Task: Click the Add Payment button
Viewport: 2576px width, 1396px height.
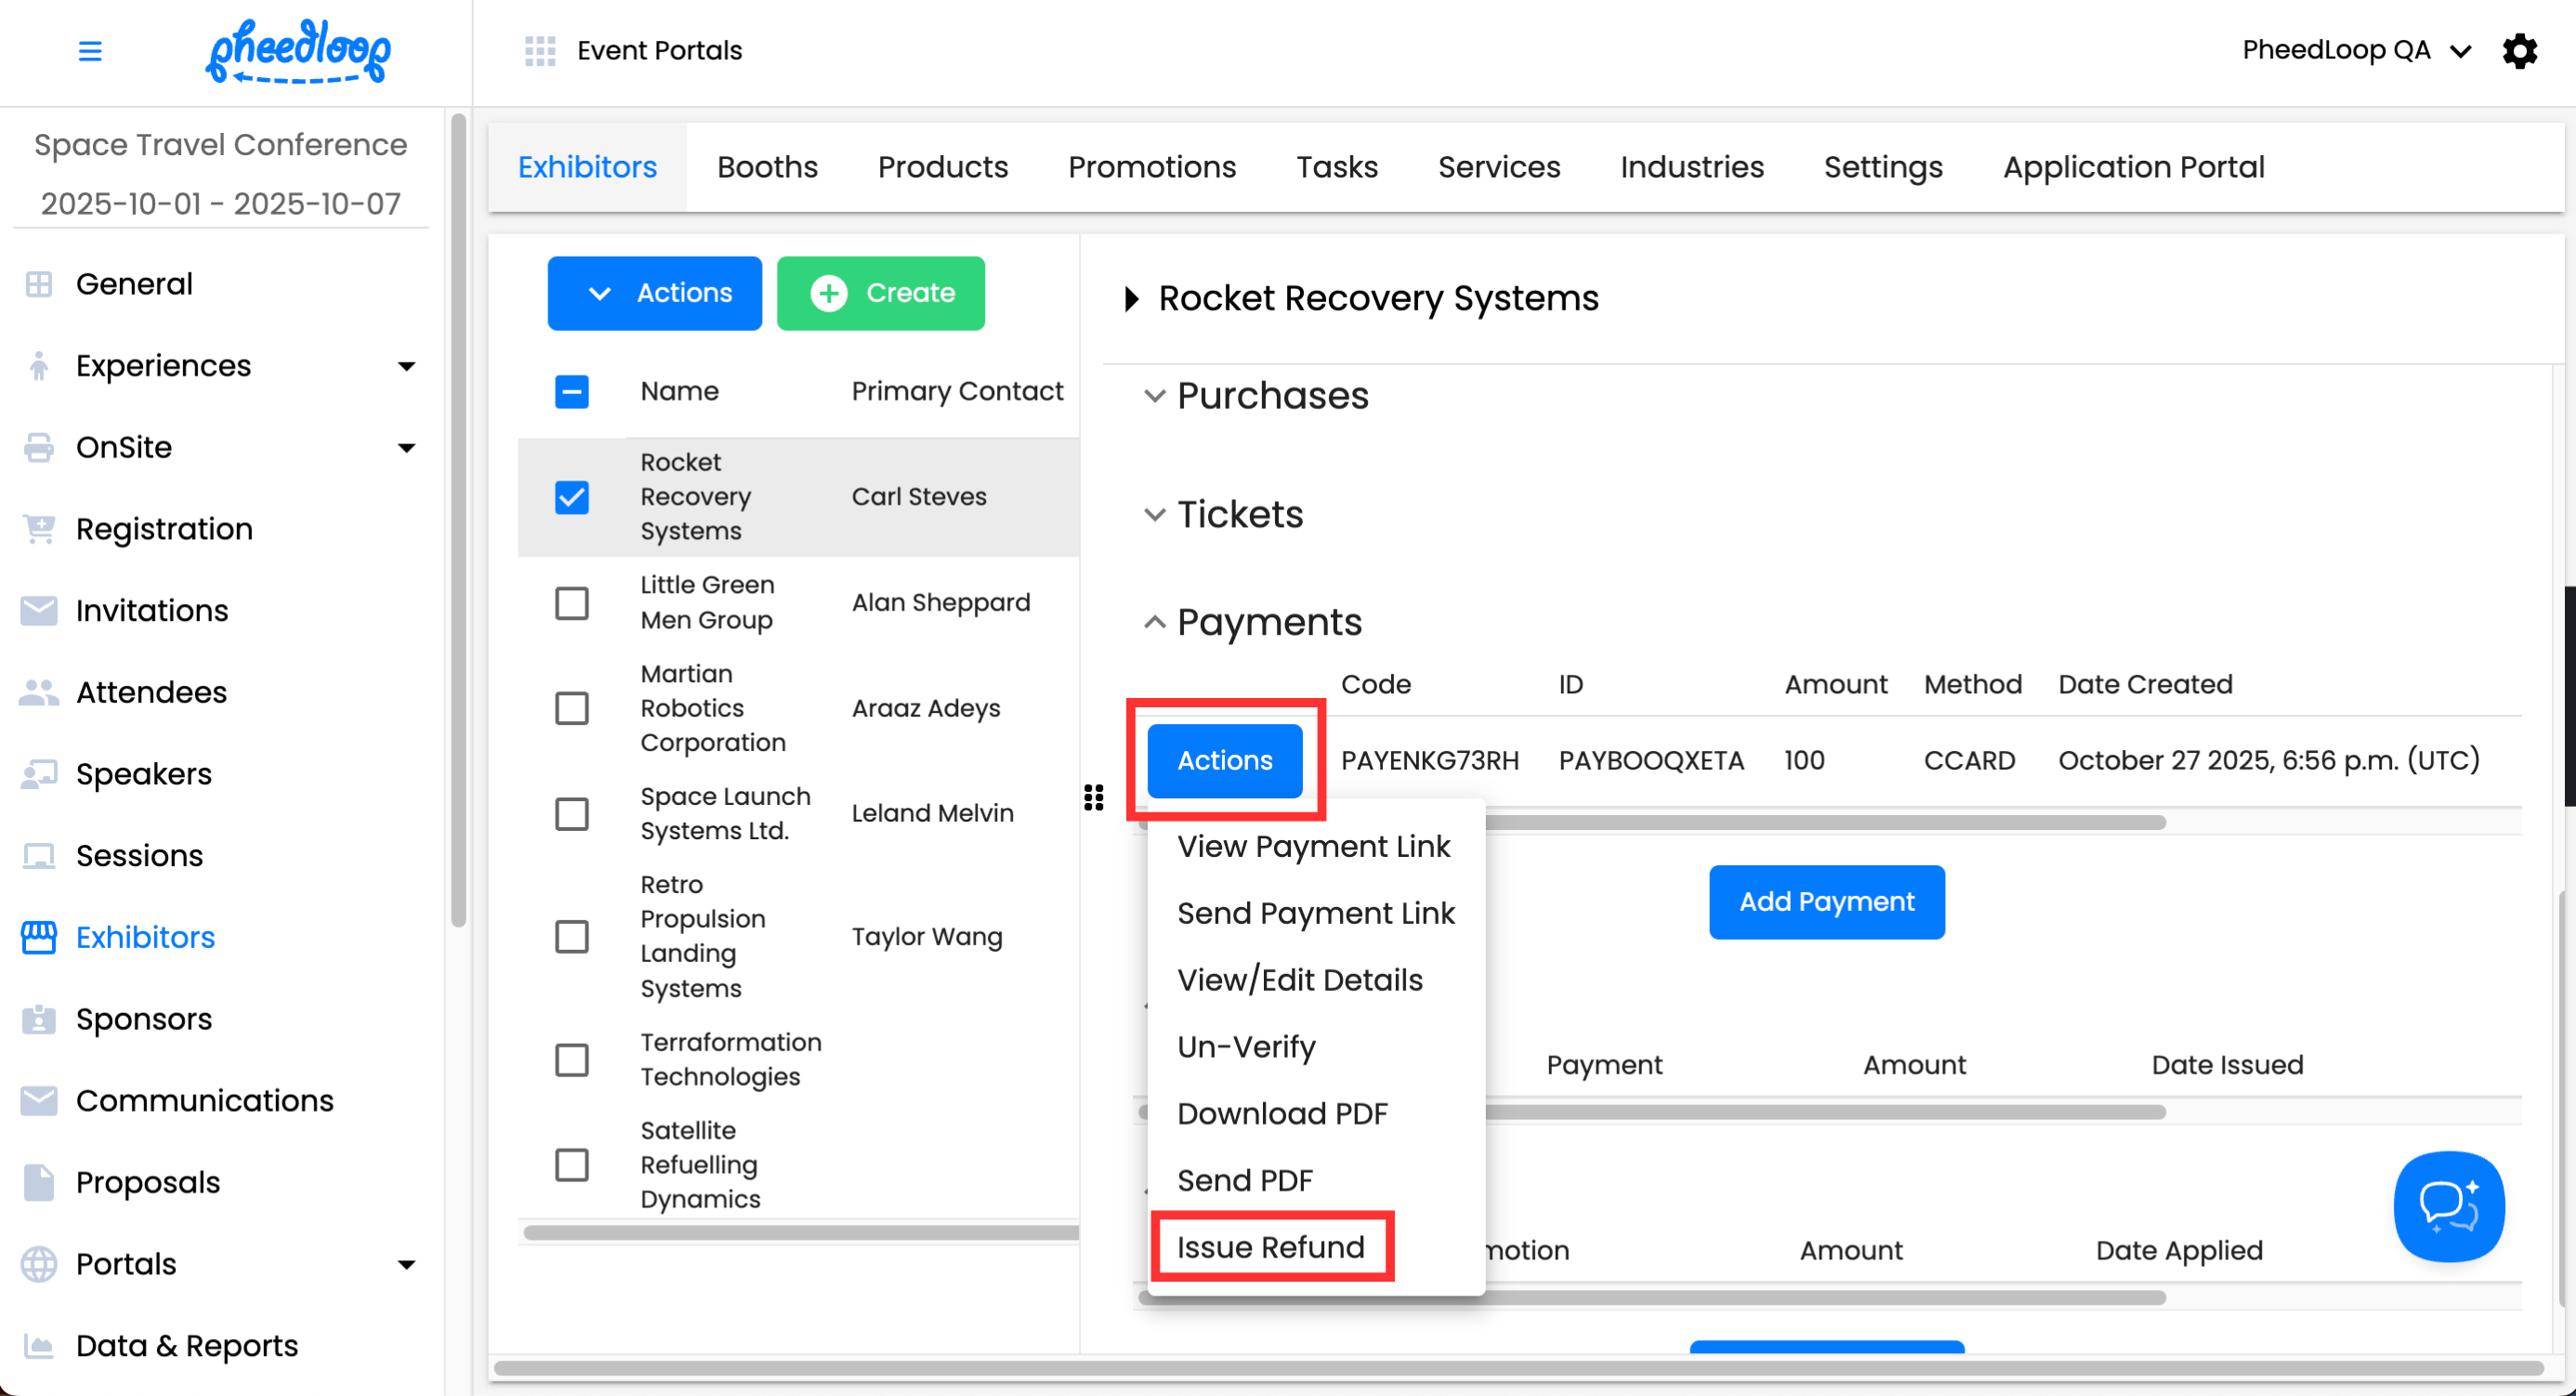Action: [1826, 901]
